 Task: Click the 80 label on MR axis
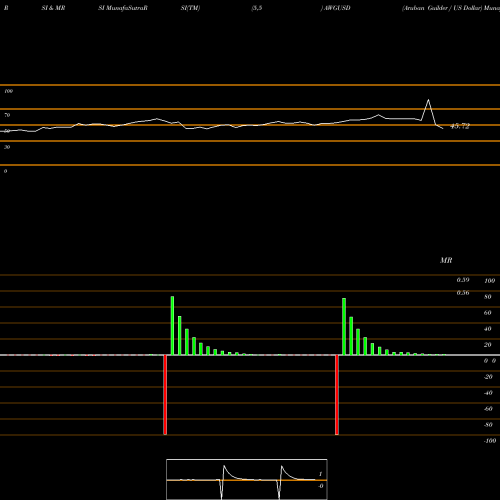488,297
